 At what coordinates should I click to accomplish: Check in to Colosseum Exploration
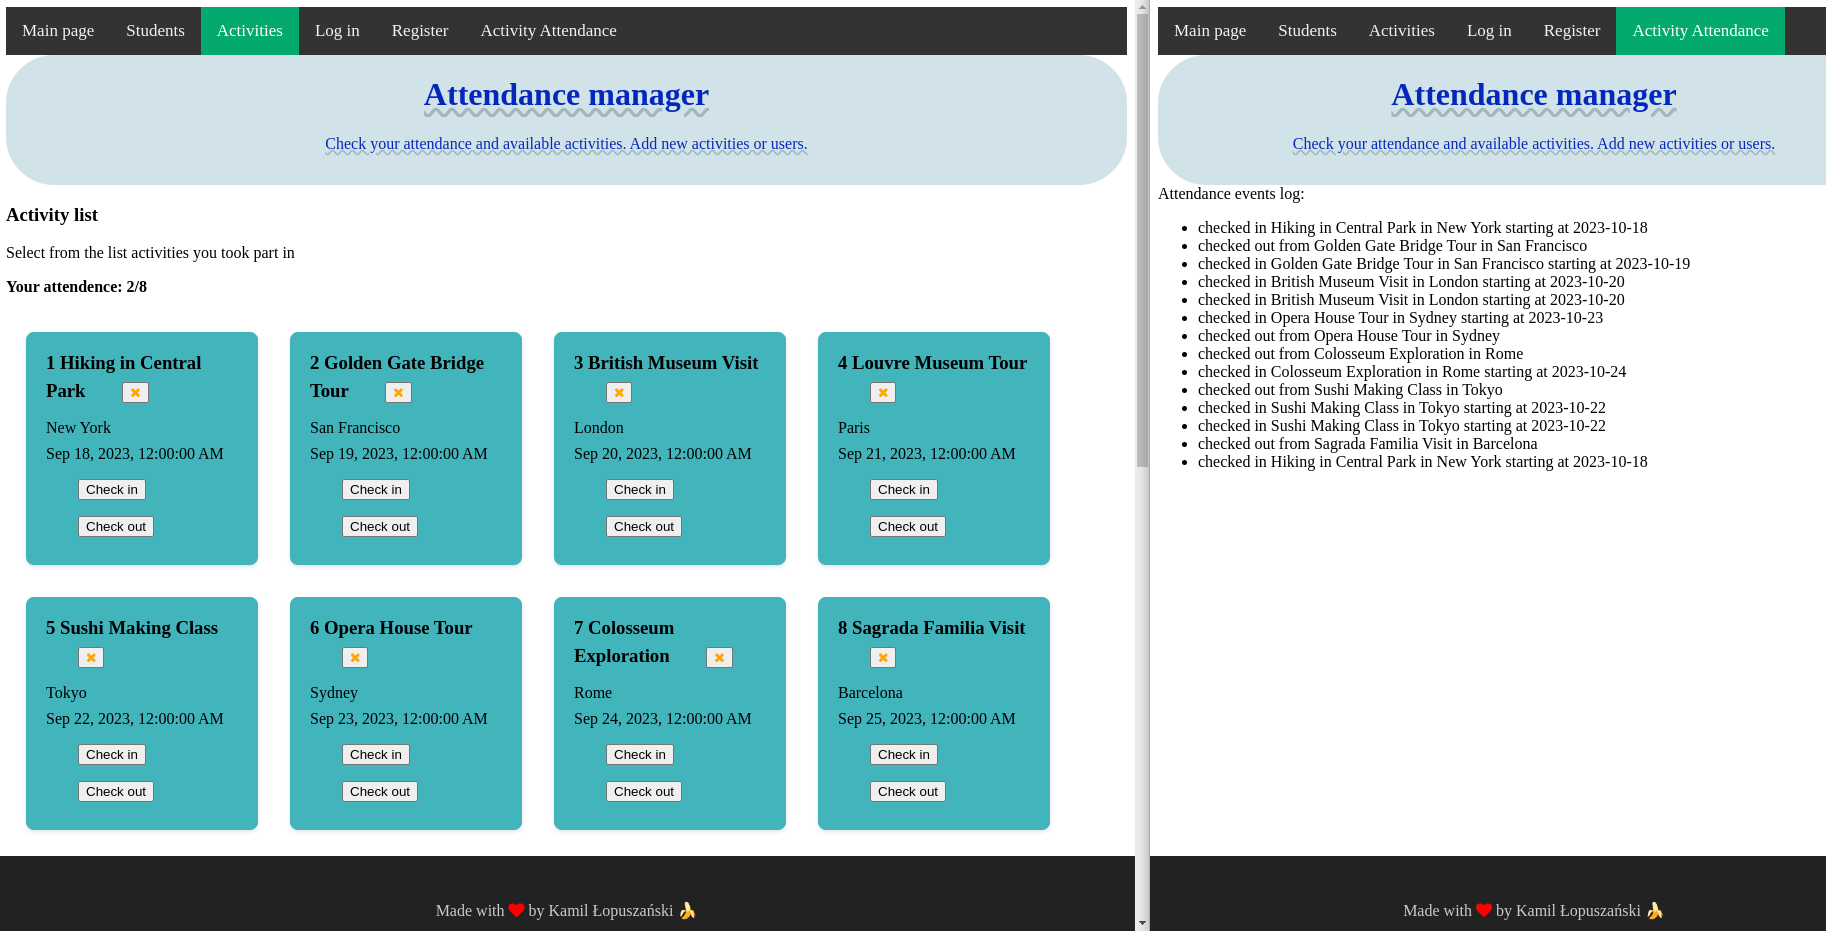640,755
